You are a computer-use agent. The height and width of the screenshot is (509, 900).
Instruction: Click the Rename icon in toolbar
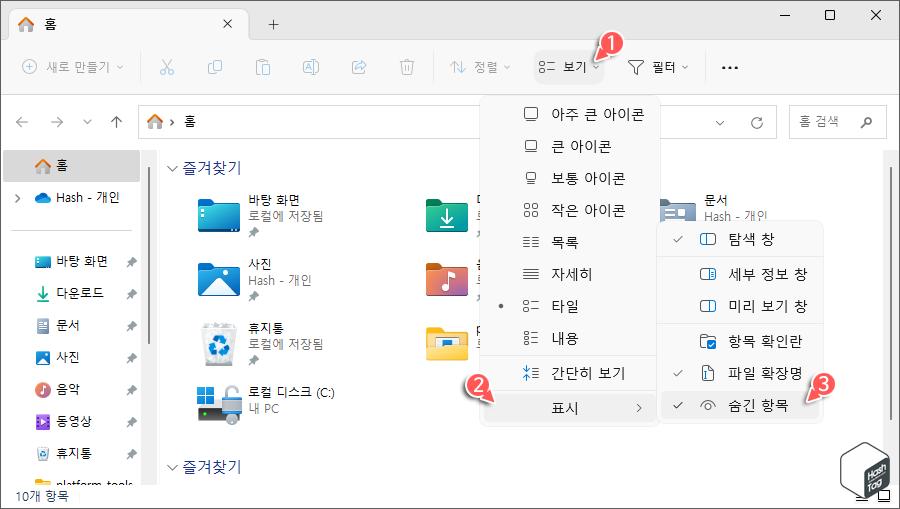(311, 67)
